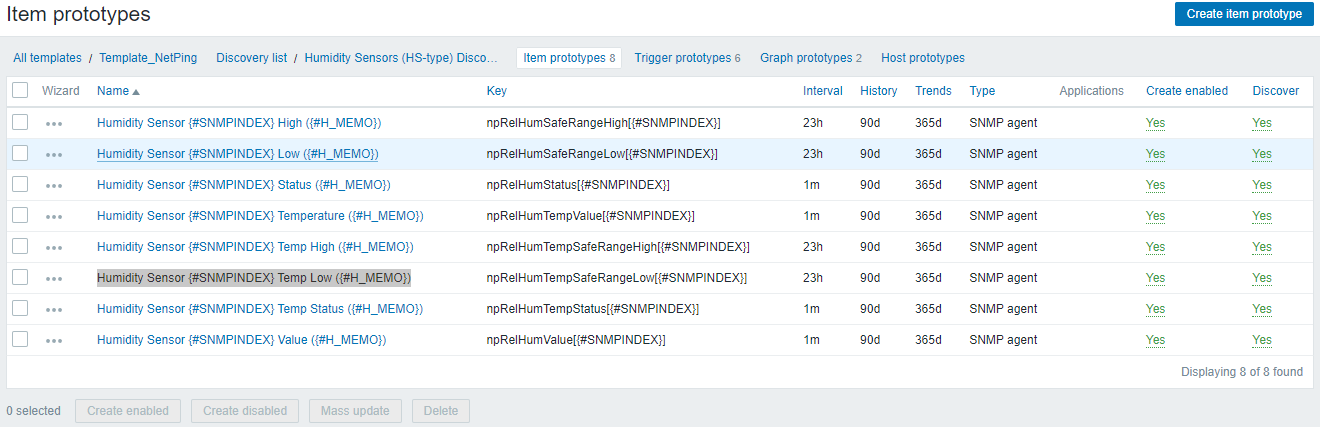Viewport: 1320px width, 427px height.
Task: Check the box for Humidity Sensor High item
Action: [20, 122]
